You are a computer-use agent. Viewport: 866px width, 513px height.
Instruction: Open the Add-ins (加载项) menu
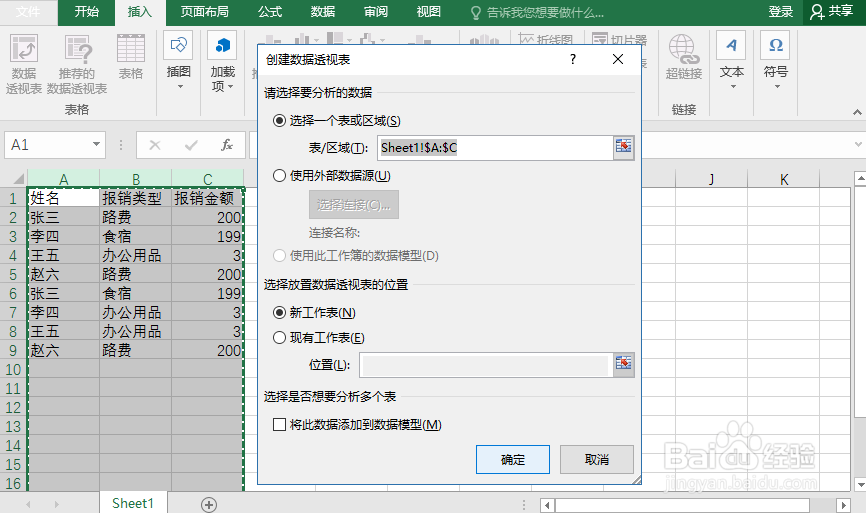pos(223,61)
